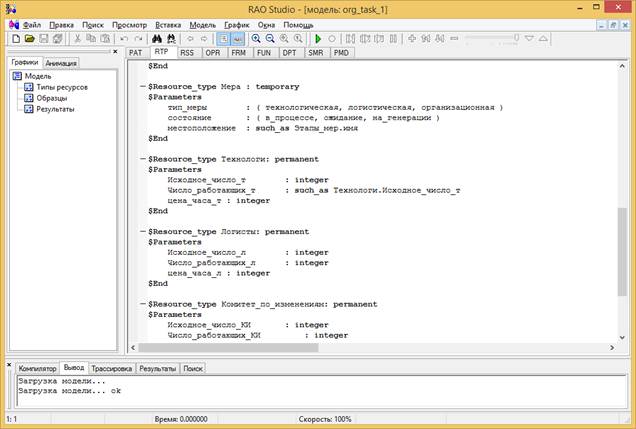Image resolution: width=636 pixels, height=429 pixels.
Task: Open the Вставка menu
Action: 168,25
